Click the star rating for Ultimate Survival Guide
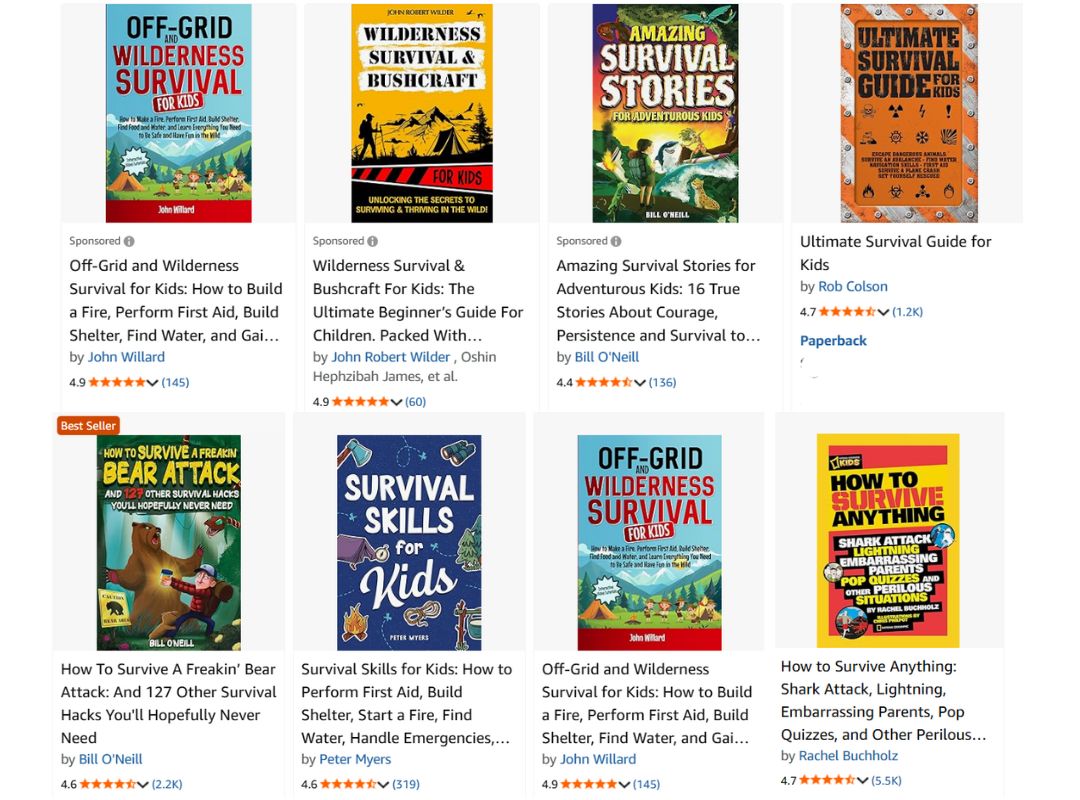This screenshot has width=1080, height=800. pos(847,312)
